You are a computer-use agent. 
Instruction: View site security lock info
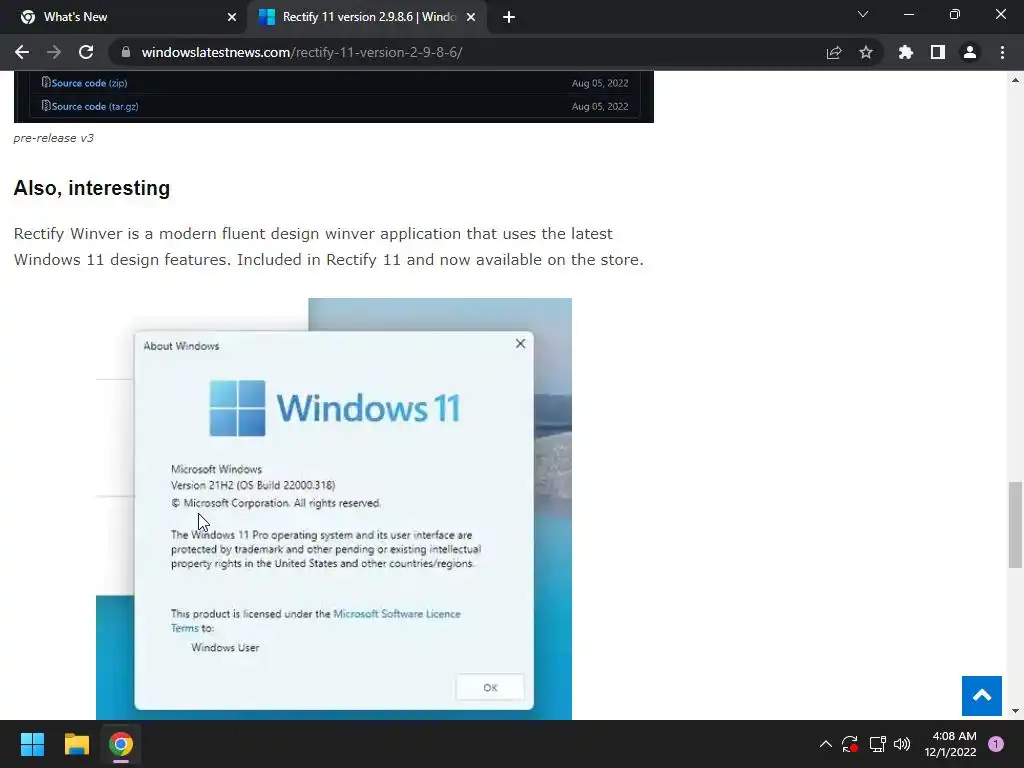coord(126,52)
